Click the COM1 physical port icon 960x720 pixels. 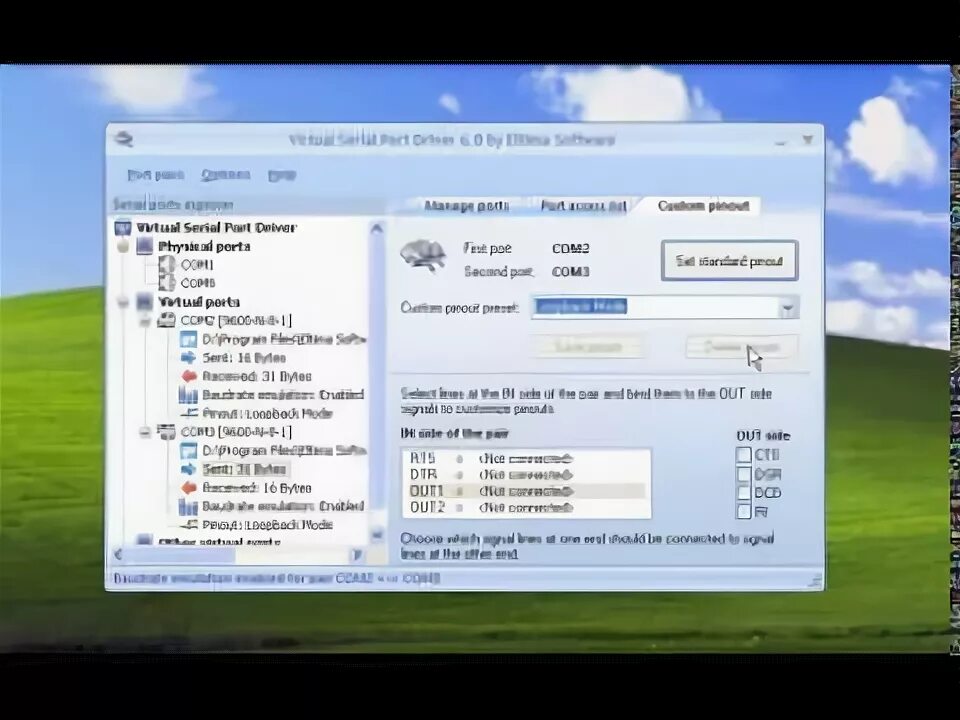pyautogui.click(x=167, y=264)
